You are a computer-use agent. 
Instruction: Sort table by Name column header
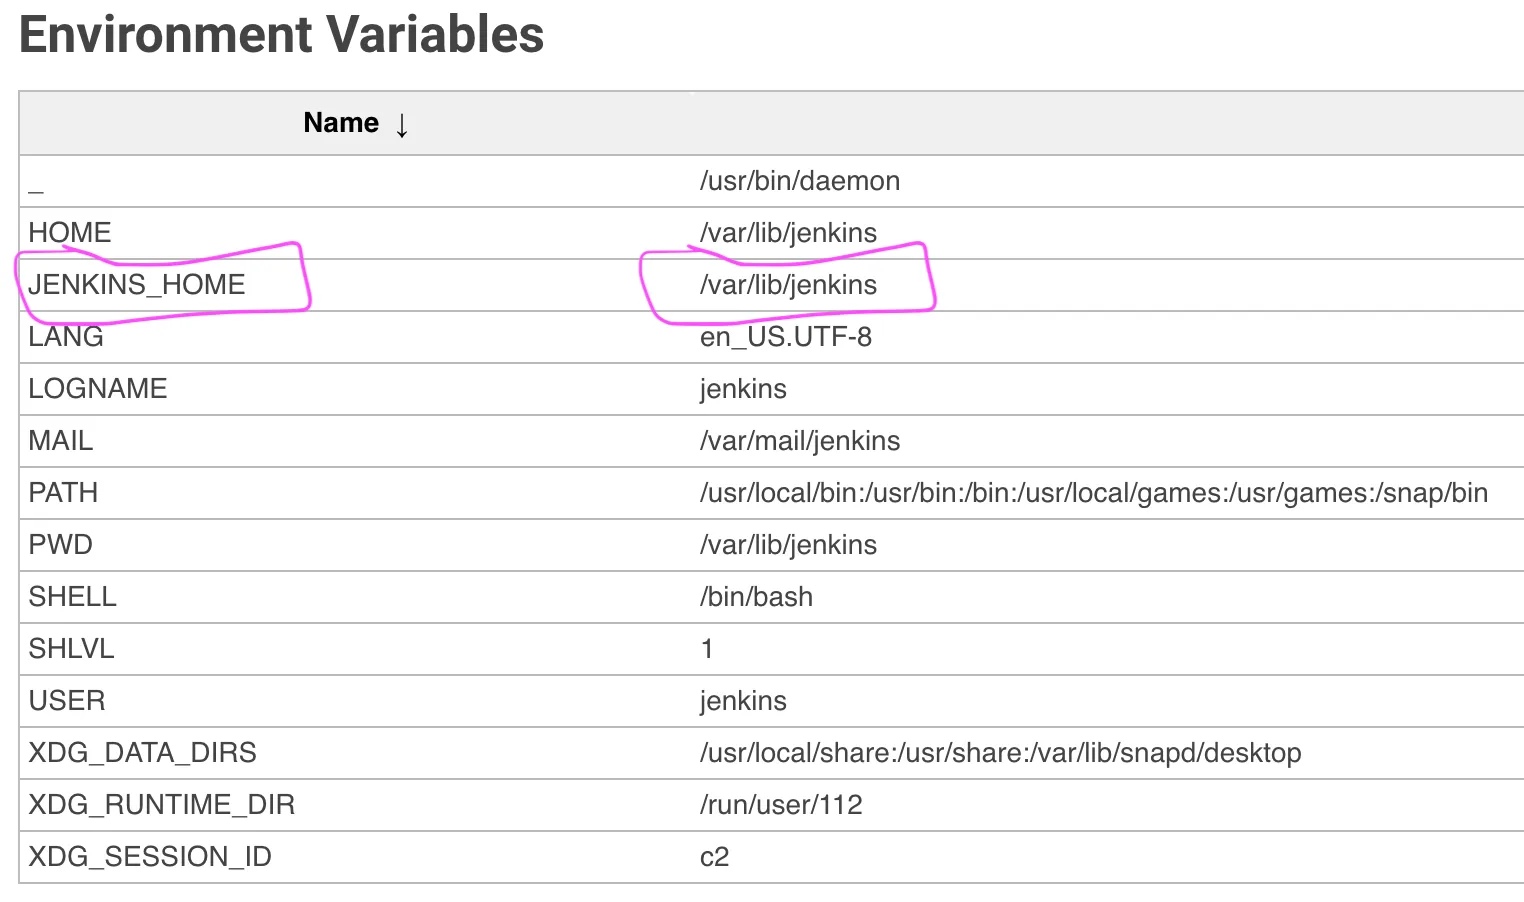pos(341,123)
